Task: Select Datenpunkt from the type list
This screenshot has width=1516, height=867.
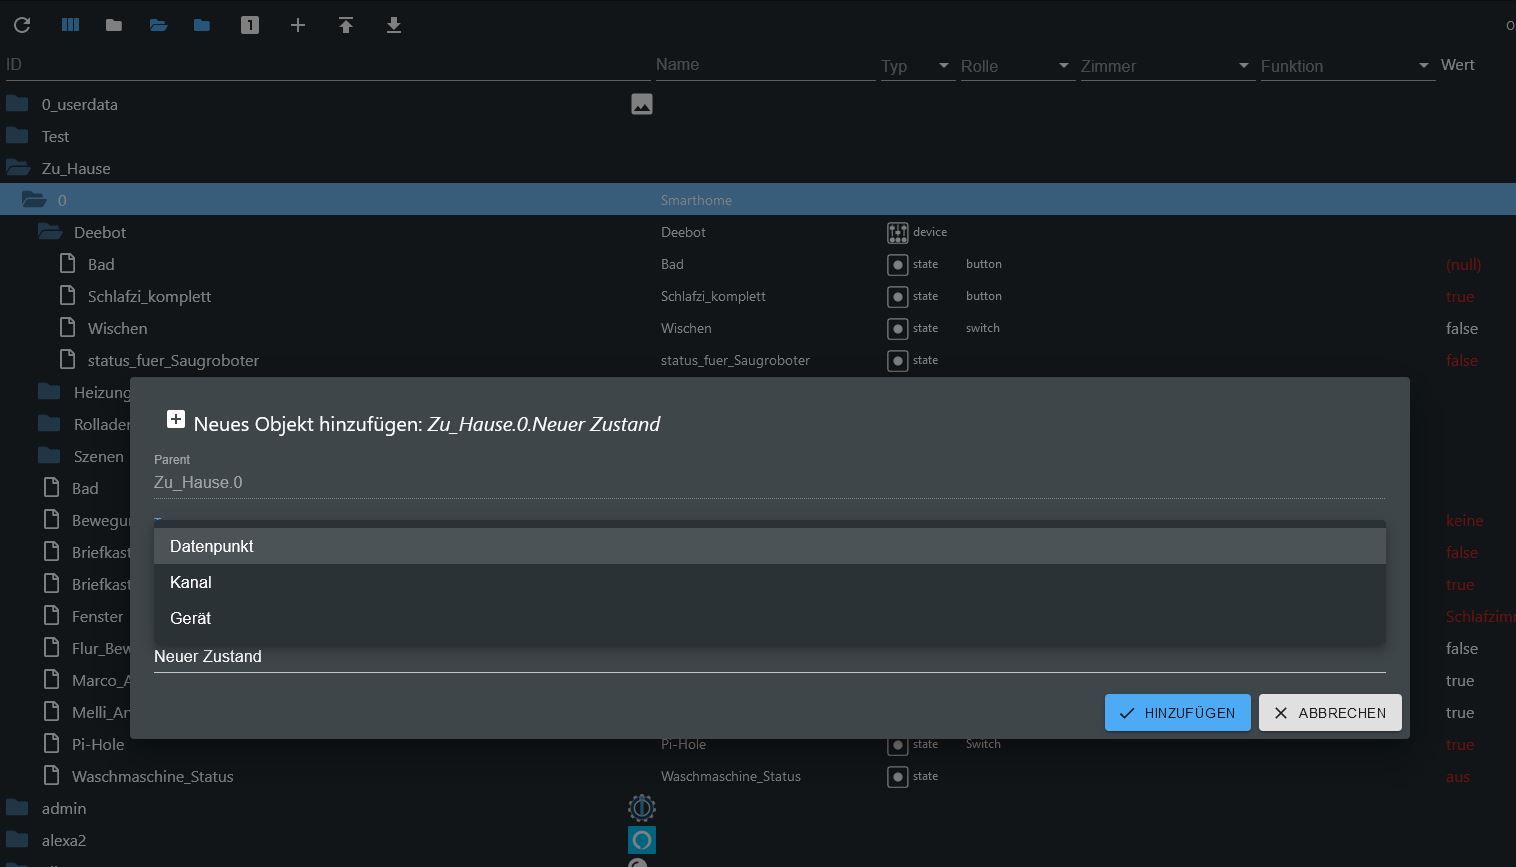Action: (x=770, y=546)
